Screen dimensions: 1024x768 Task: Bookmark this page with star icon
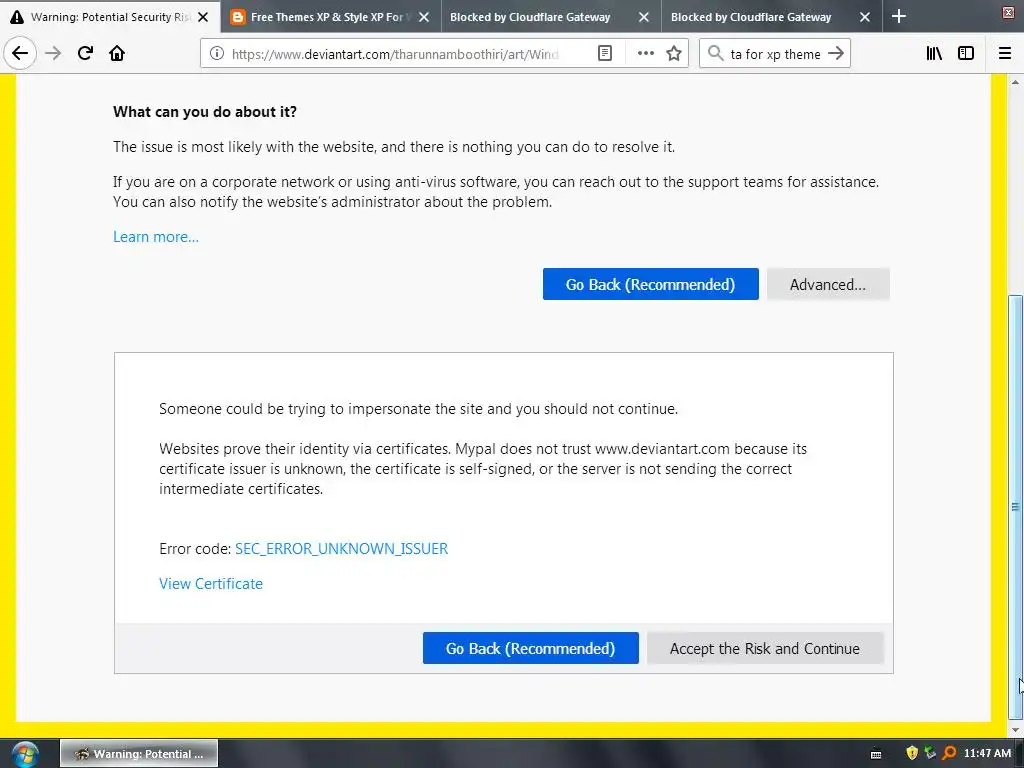point(674,54)
